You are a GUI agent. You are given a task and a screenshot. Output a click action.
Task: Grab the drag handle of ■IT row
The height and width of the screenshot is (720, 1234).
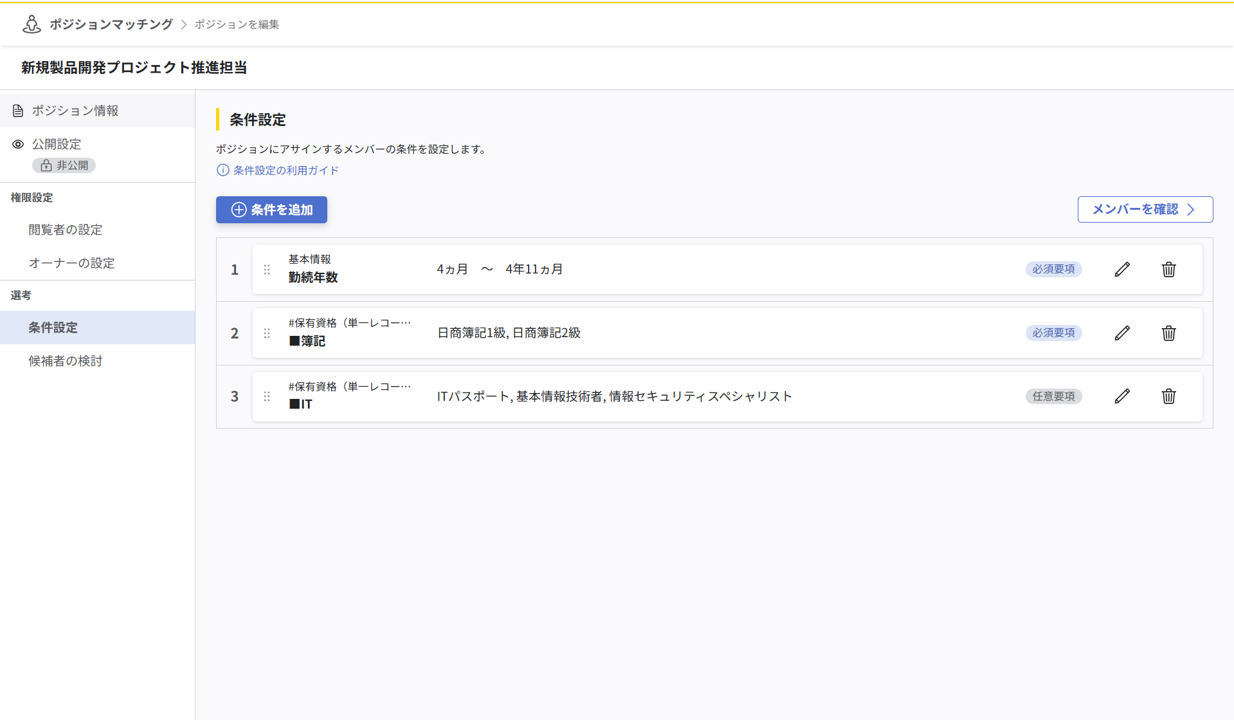coord(267,396)
